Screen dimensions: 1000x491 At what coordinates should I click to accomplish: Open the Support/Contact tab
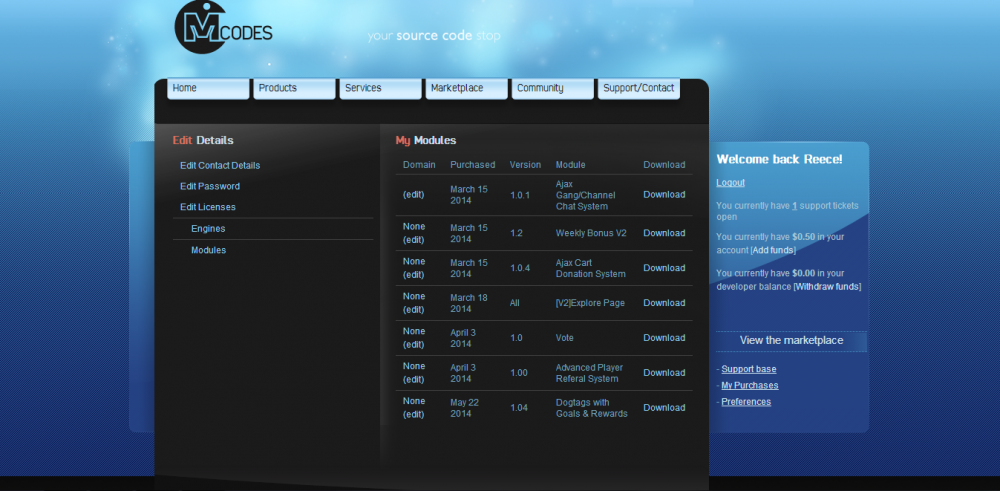[638, 88]
